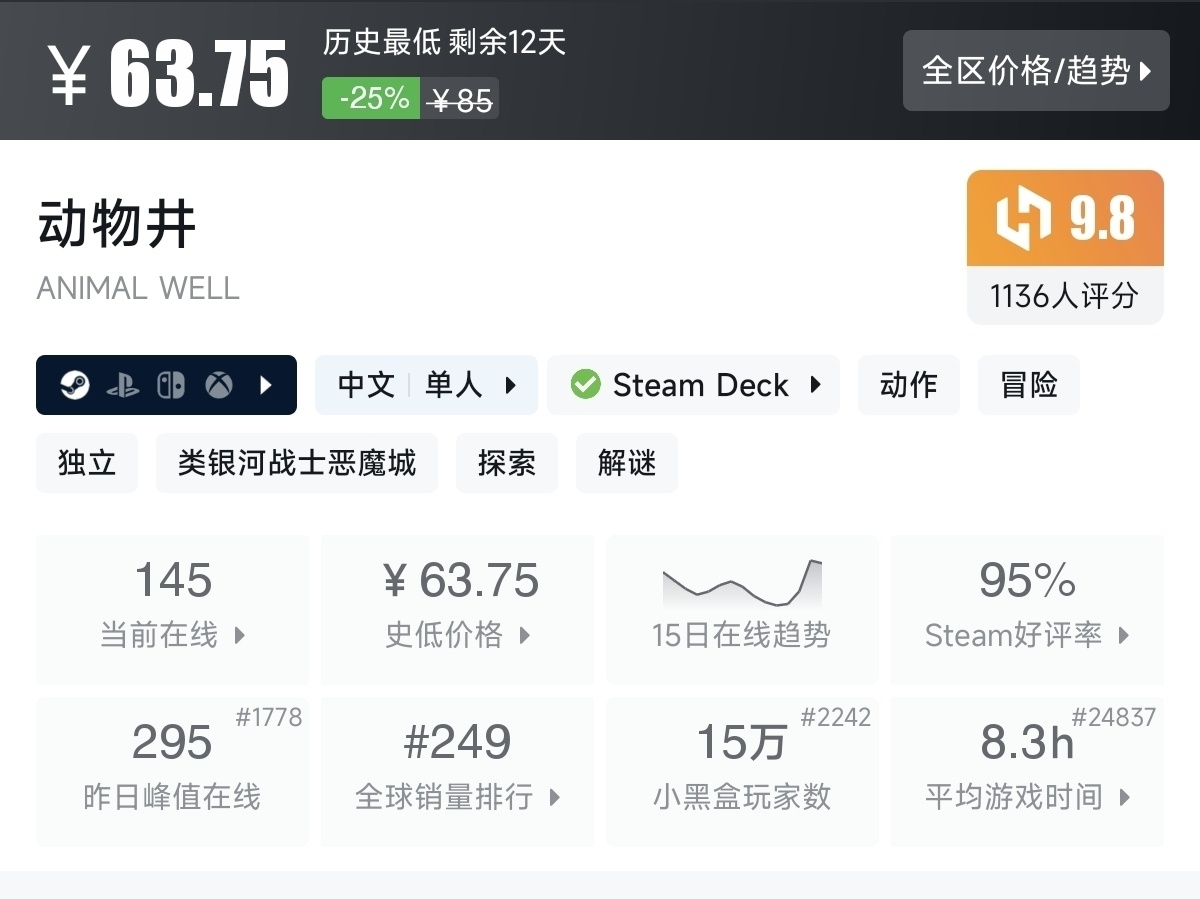Select the 动作 genre tag
Image resolution: width=1200 pixels, height=899 pixels.
pos(908,385)
